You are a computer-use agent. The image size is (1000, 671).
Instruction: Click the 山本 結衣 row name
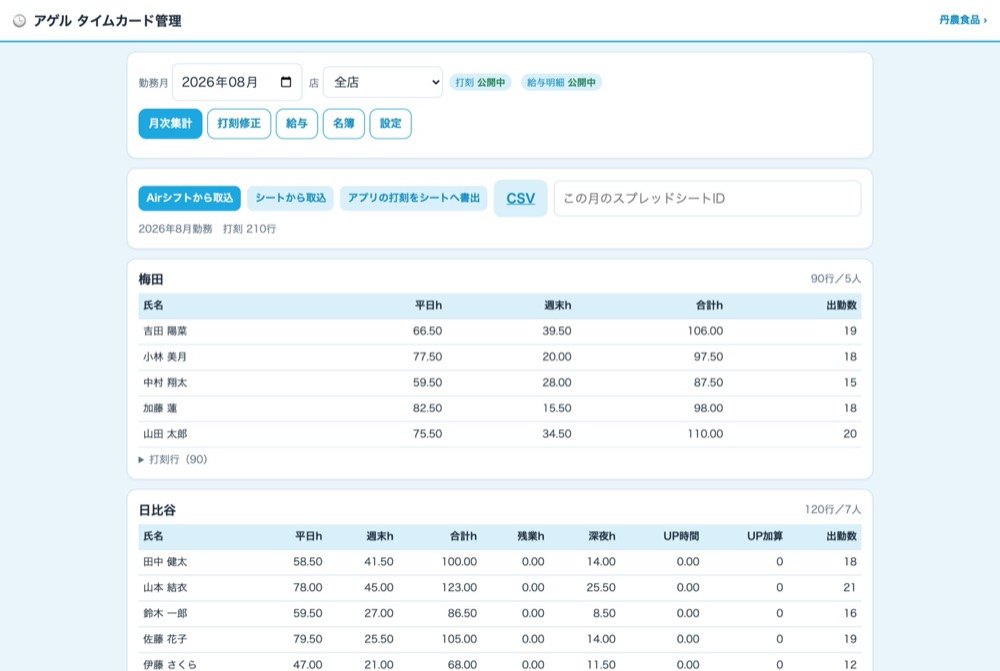[165, 587]
